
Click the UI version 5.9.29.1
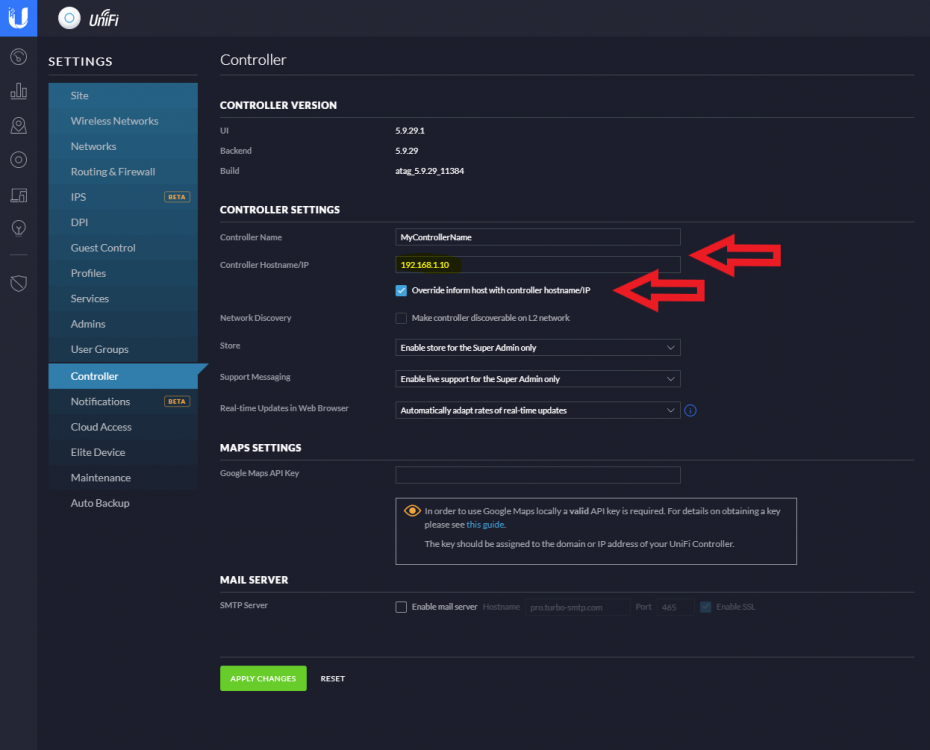(x=410, y=130)
